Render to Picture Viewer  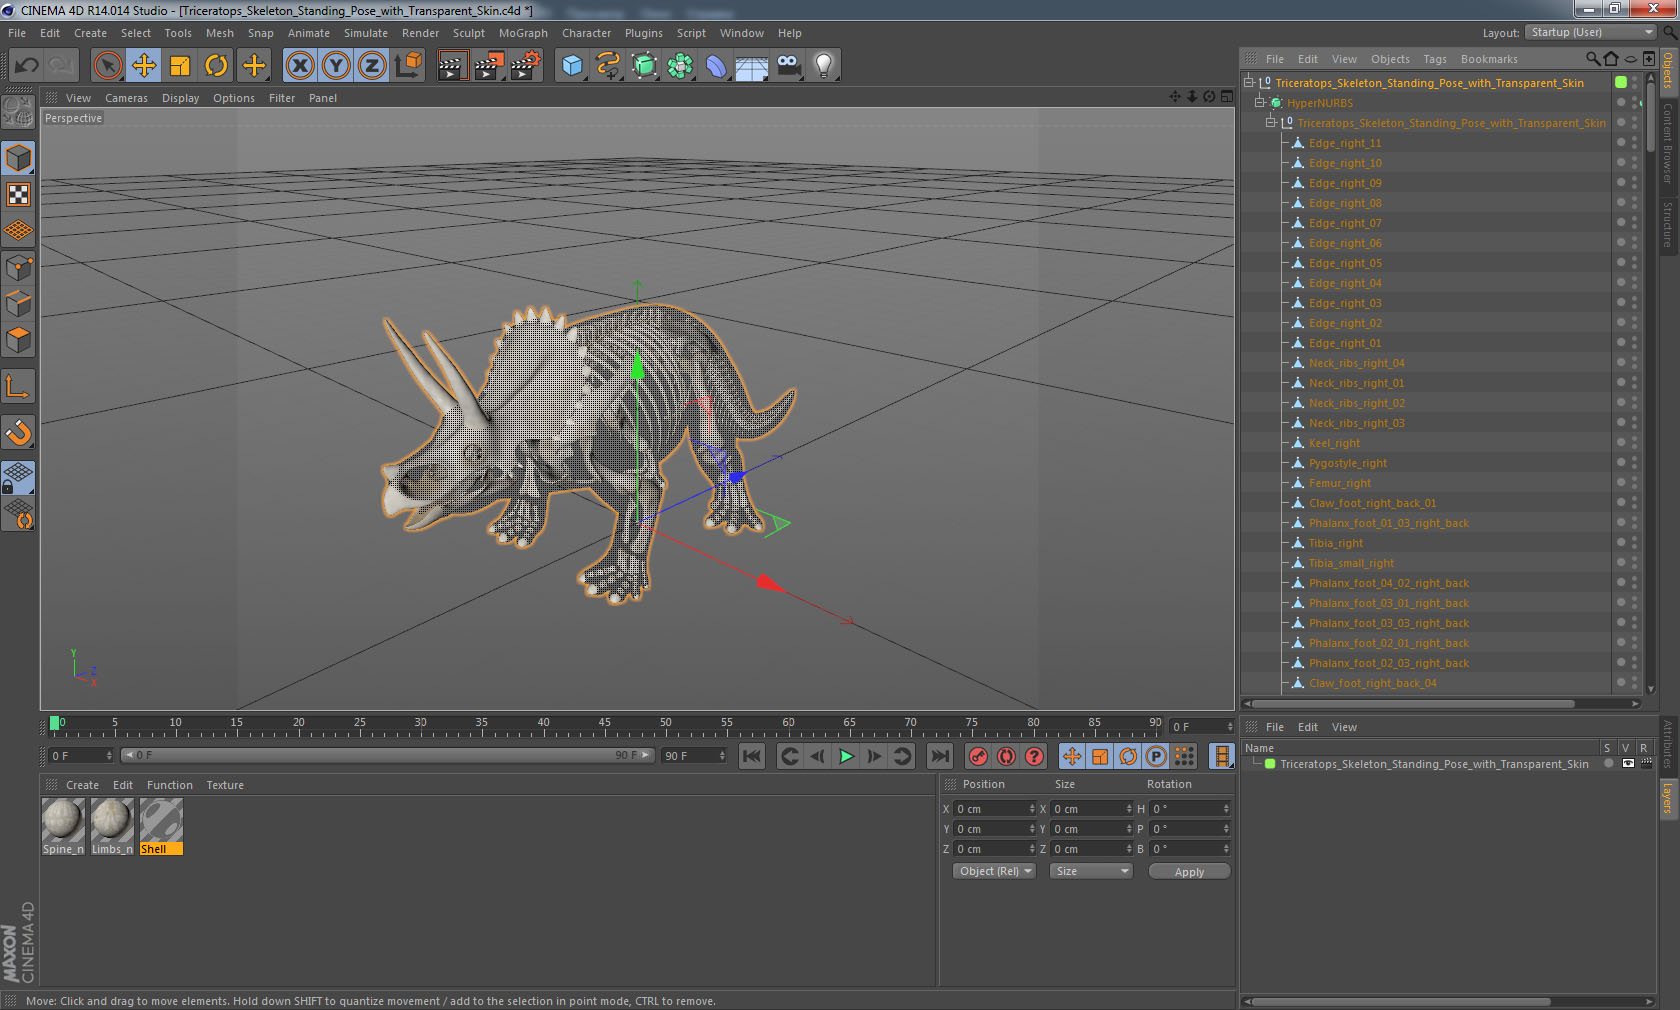[489, 66]
